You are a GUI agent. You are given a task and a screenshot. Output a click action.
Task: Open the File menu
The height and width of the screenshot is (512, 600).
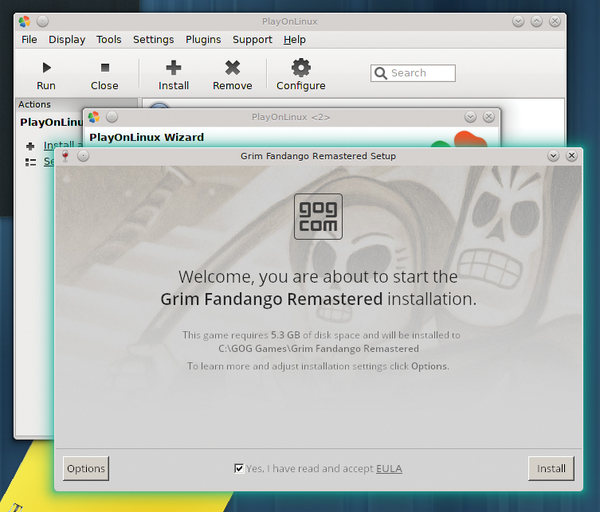[x=29, y=40]
